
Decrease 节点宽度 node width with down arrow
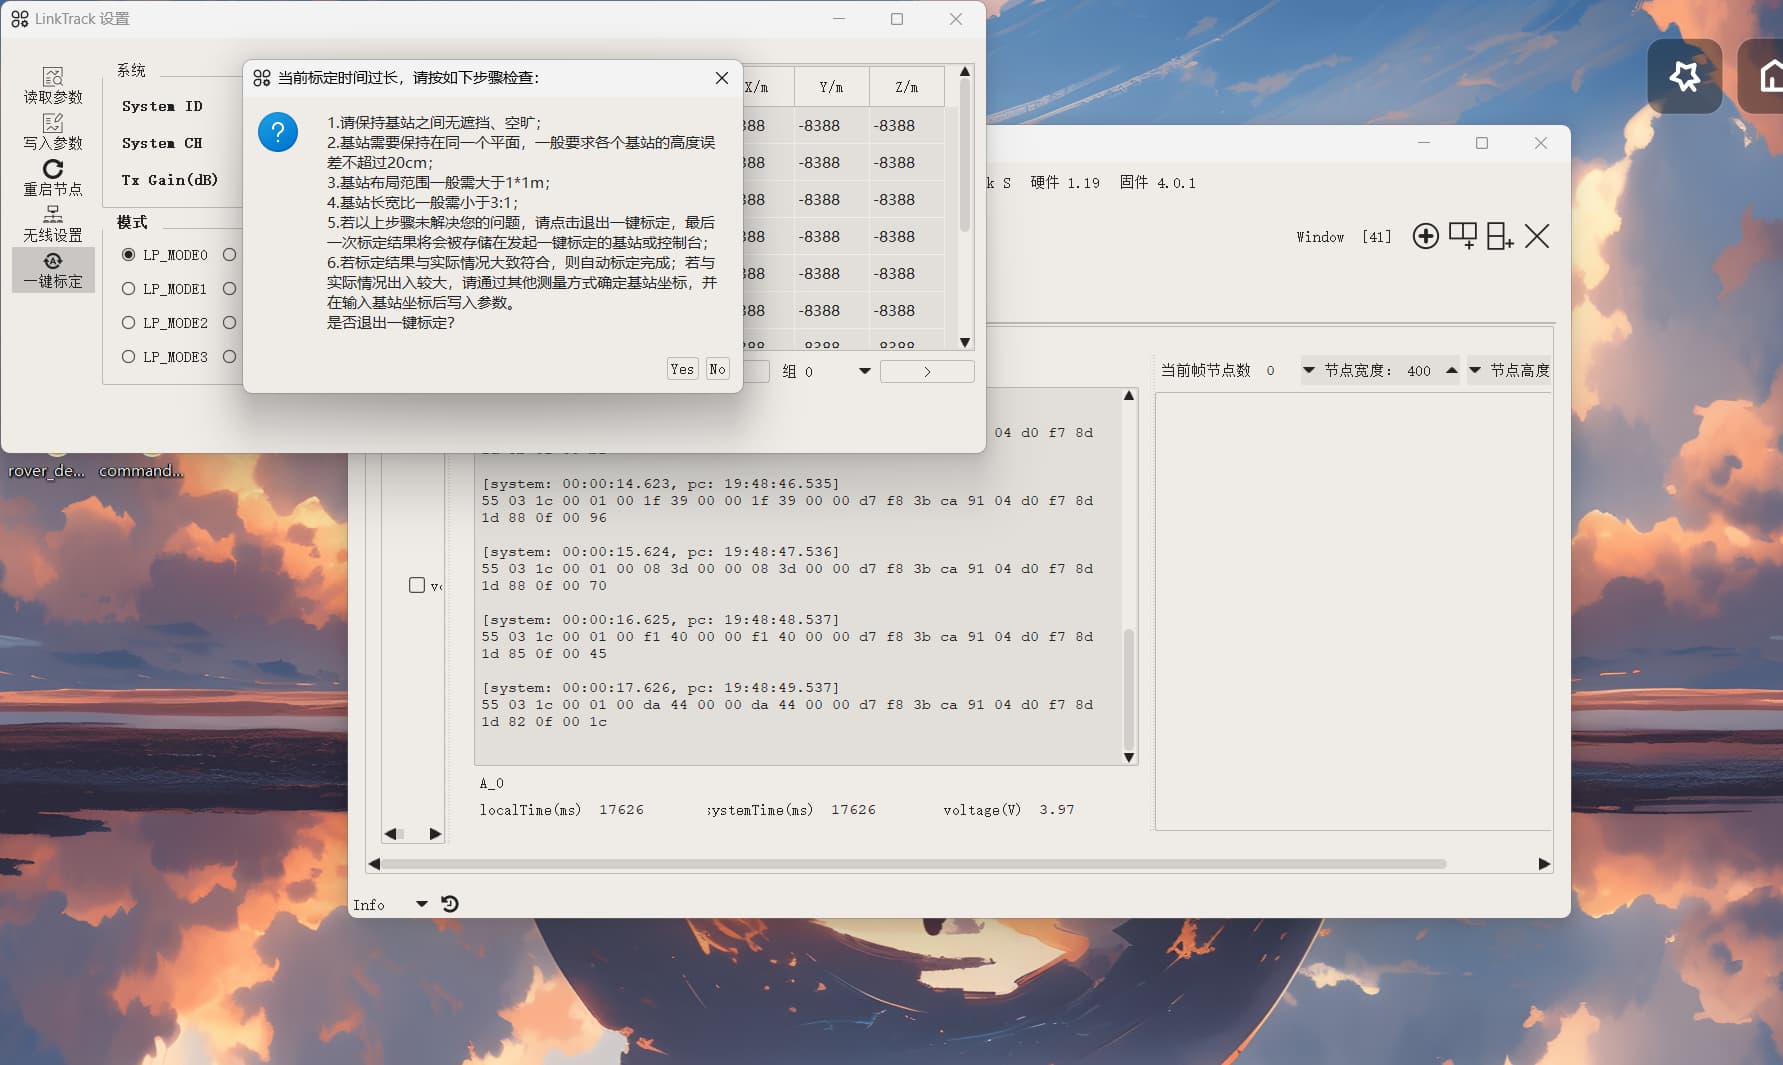click(1308, 371)
